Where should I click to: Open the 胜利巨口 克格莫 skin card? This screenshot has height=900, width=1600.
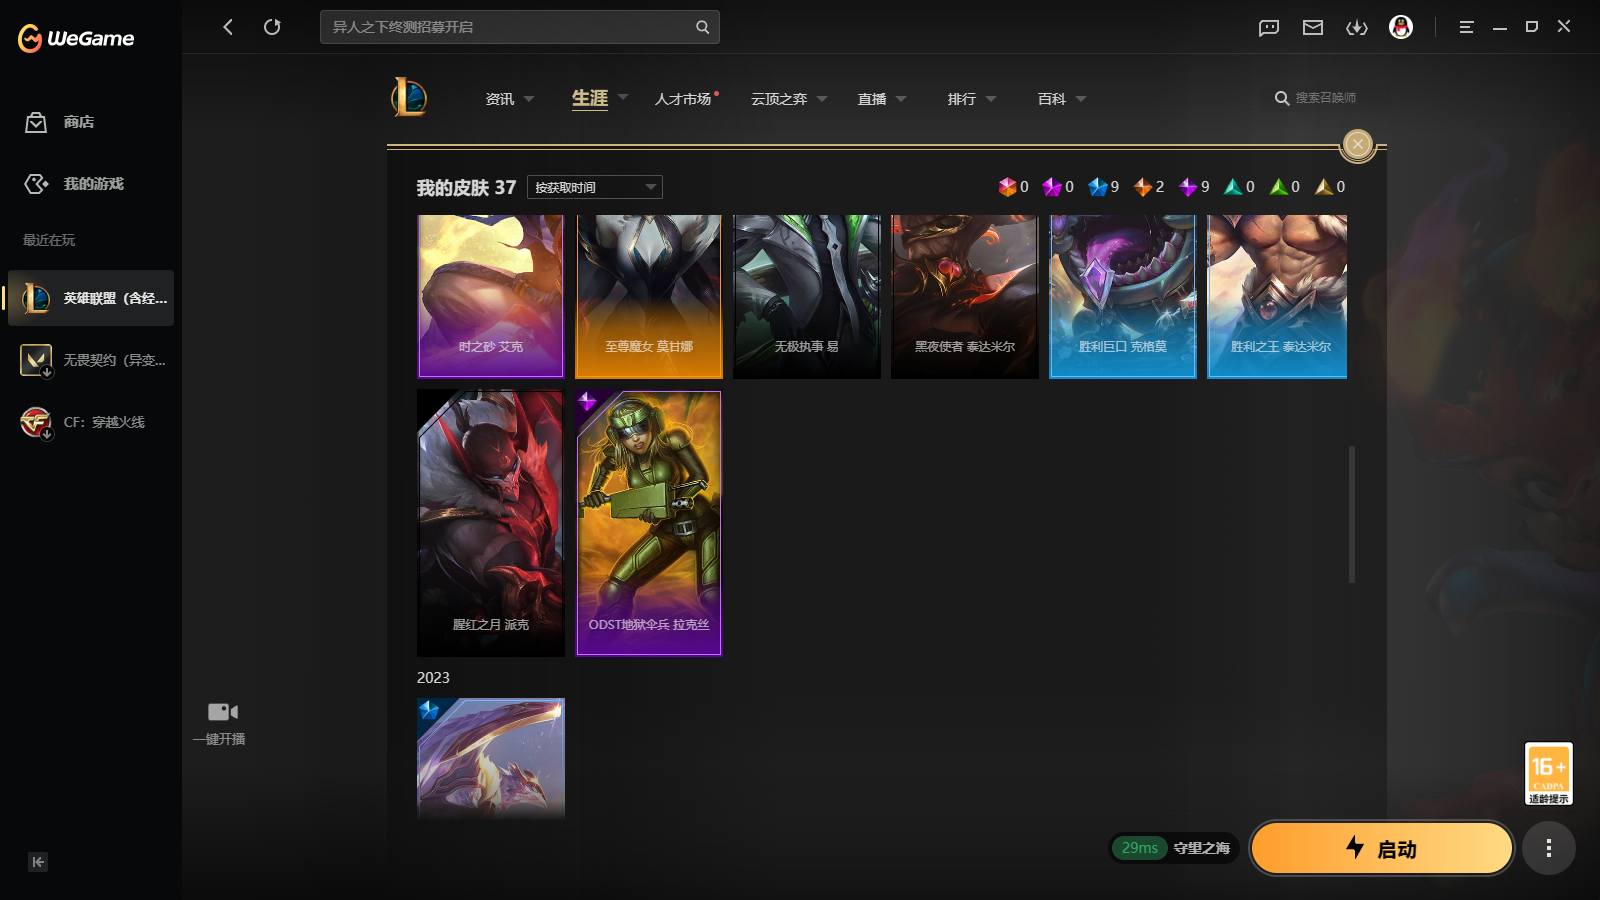(1122, 296)
